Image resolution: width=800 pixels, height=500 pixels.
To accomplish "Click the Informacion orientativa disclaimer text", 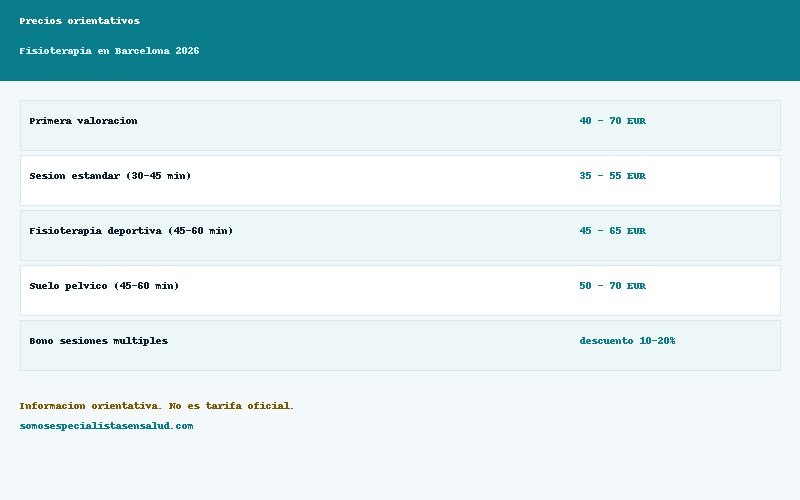I will [x=157, y=406].
